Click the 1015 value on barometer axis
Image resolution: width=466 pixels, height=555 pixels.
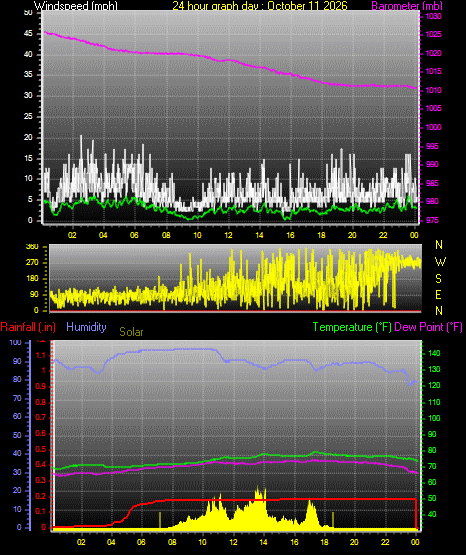coord(433,71)
